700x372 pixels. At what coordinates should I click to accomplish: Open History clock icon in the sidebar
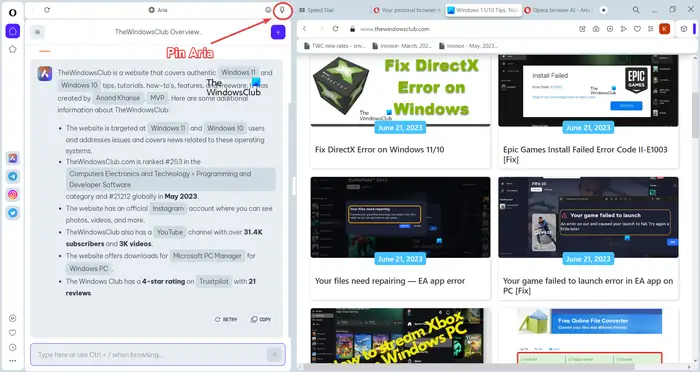coord(12,347)
